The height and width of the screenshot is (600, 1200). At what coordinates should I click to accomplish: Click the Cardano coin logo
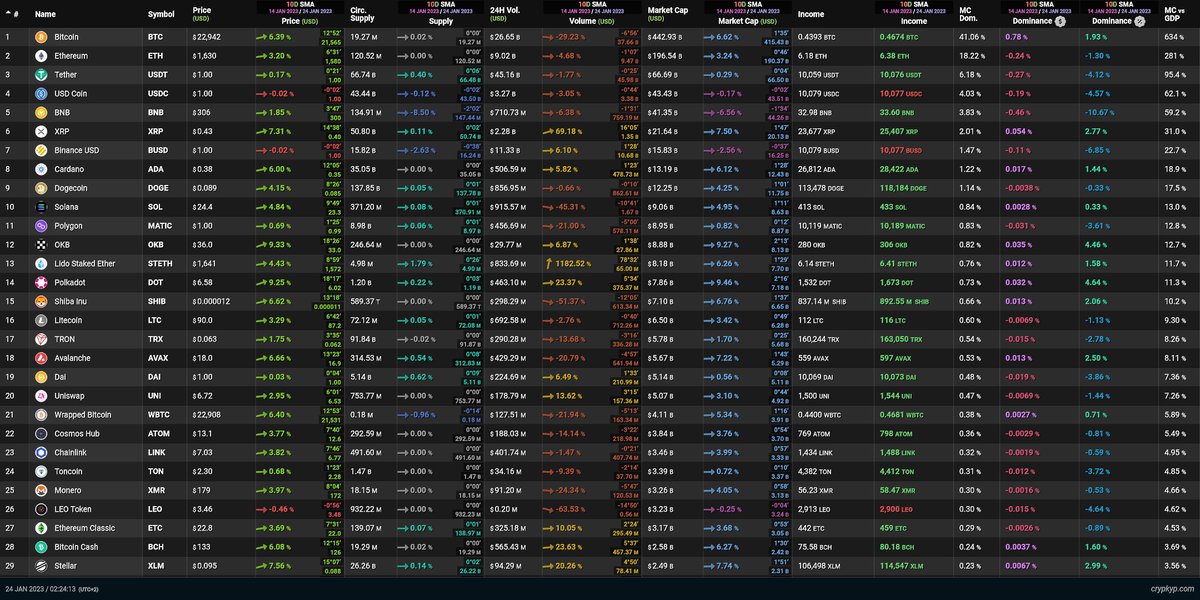pos(42,168)
